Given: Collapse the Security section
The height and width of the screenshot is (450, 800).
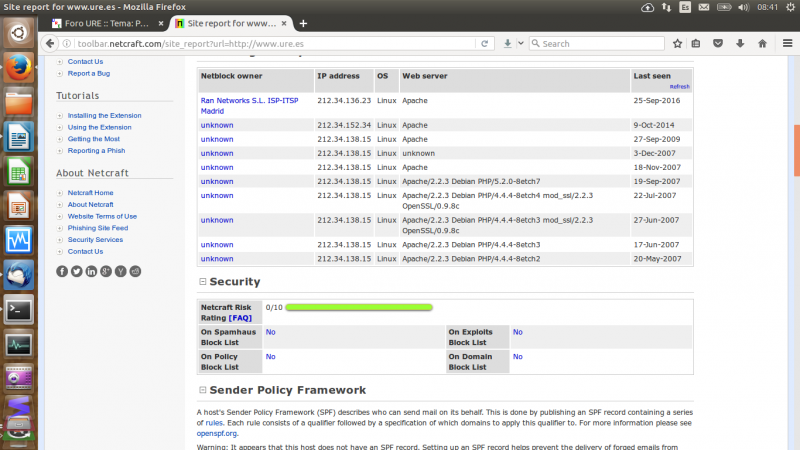Looking at the screenshot, I should pyautogui.click(x=203, y=282).
